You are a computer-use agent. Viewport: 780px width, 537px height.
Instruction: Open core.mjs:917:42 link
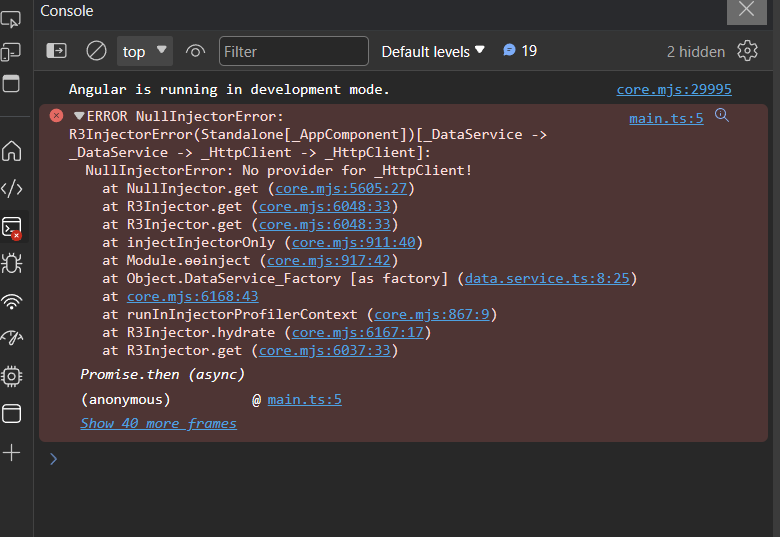[x=328, y=261]
